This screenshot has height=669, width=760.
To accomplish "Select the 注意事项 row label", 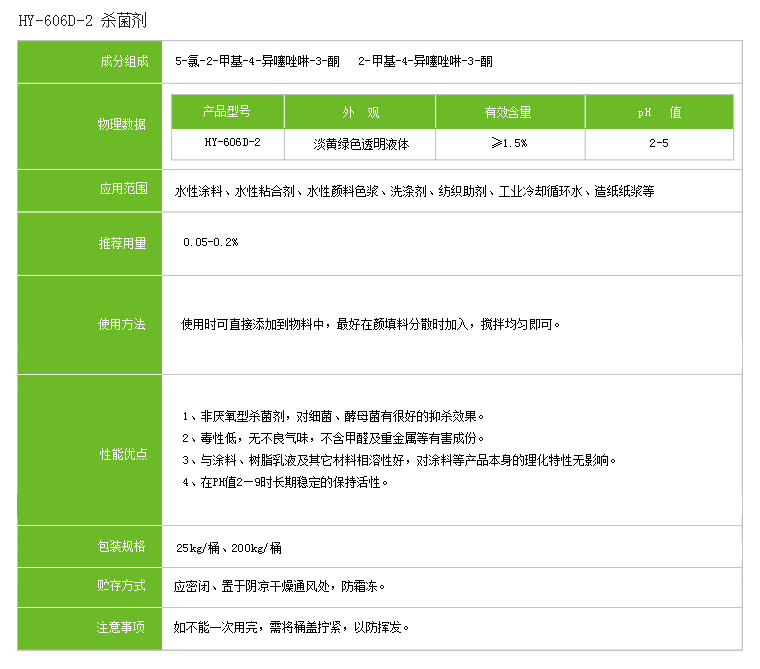I will tap(121, 627).
